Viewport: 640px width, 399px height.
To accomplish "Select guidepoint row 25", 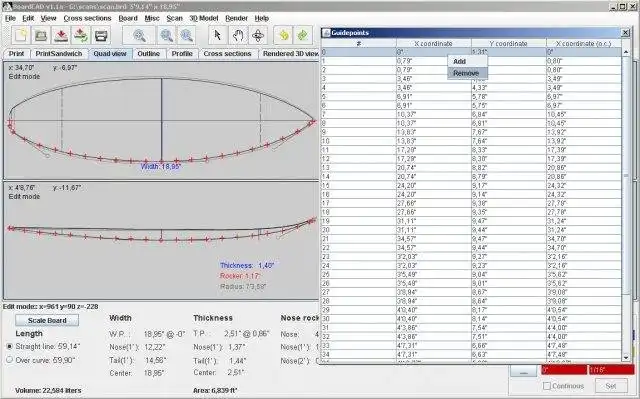I will [471, 275].
